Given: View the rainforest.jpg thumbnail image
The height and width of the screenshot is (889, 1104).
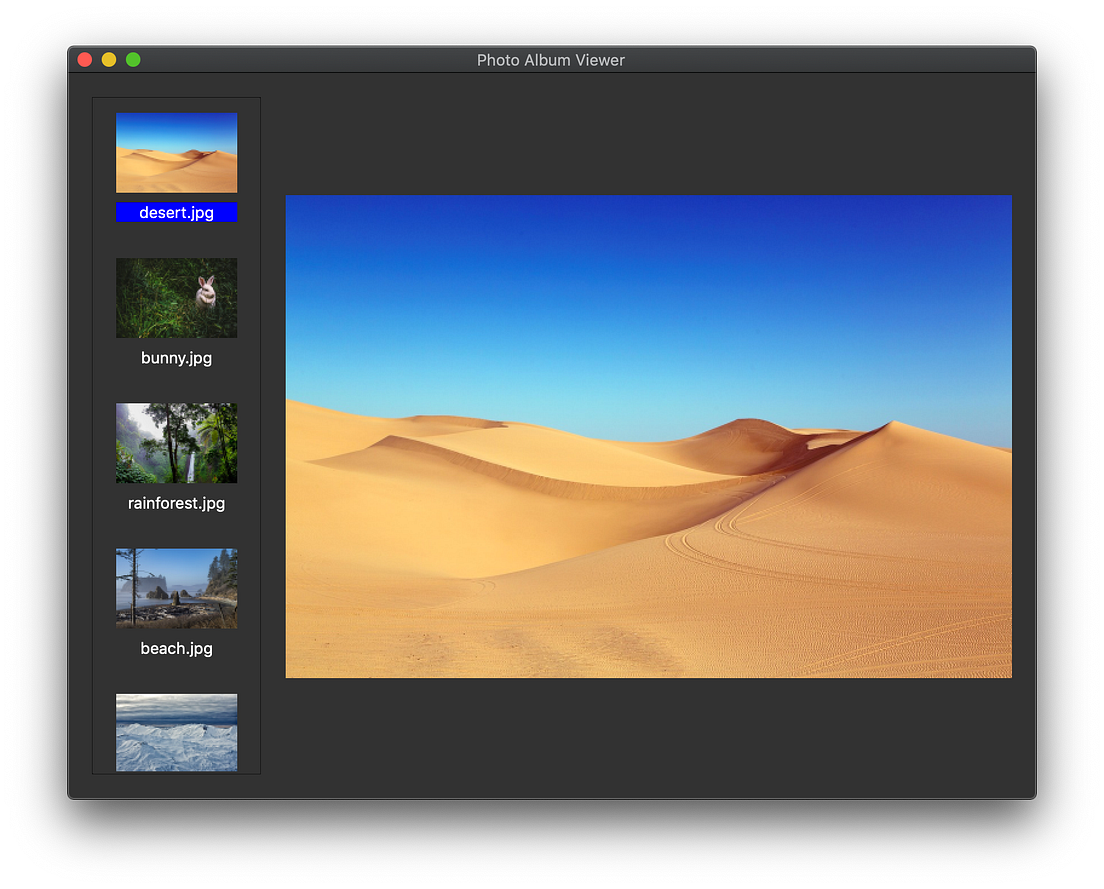Looking at the screenshot, I should tap(176, 443).
